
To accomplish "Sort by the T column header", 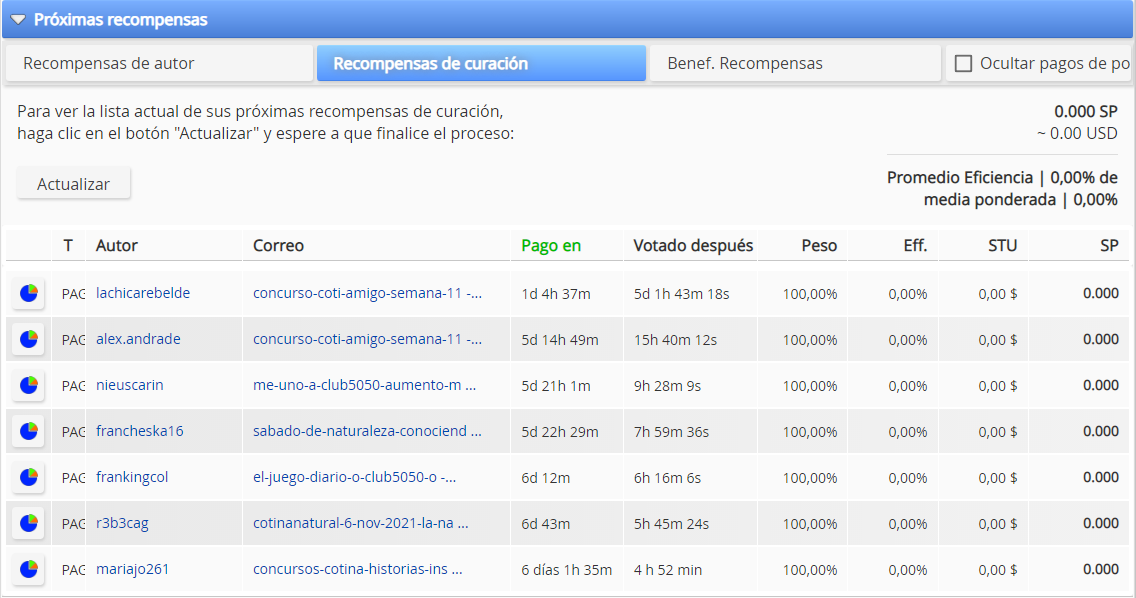I will [68, 246].
